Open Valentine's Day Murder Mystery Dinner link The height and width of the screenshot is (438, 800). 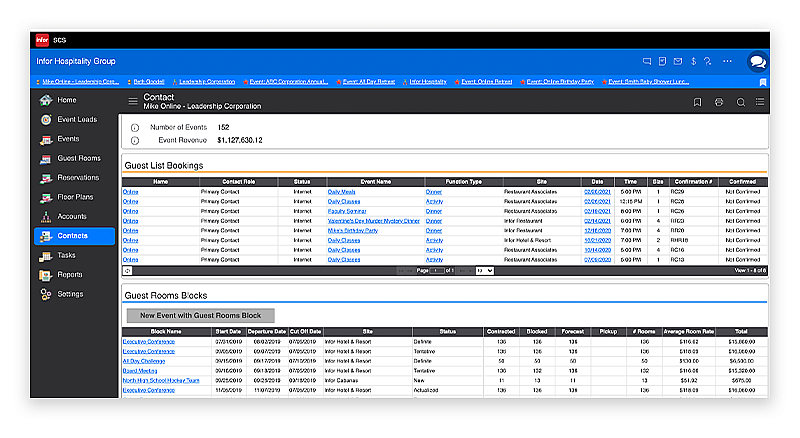373,221
